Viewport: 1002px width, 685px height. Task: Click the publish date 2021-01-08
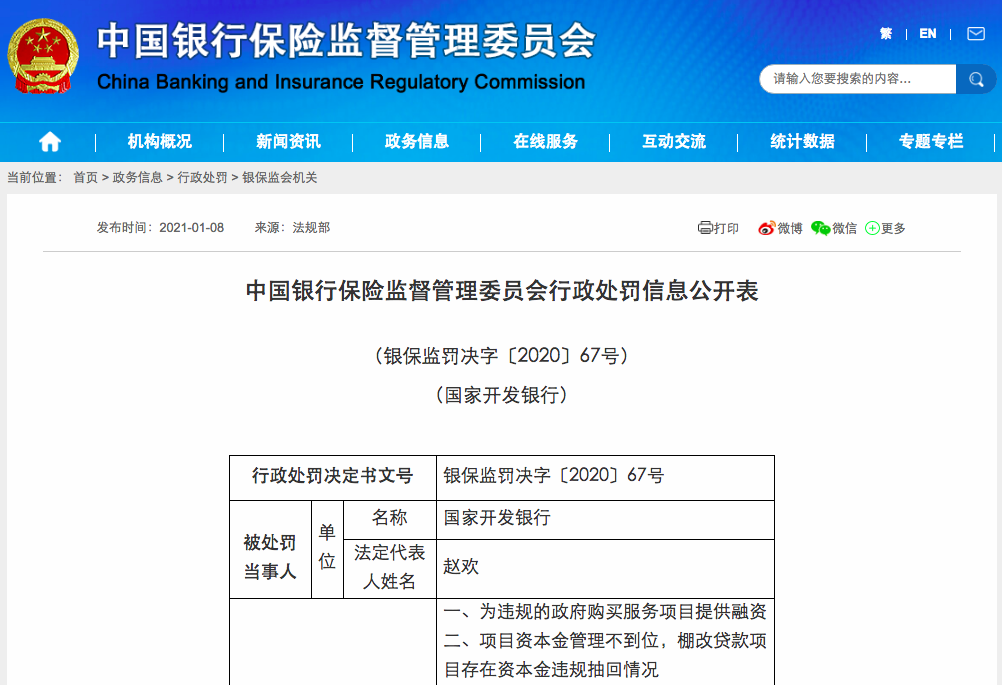192,227
